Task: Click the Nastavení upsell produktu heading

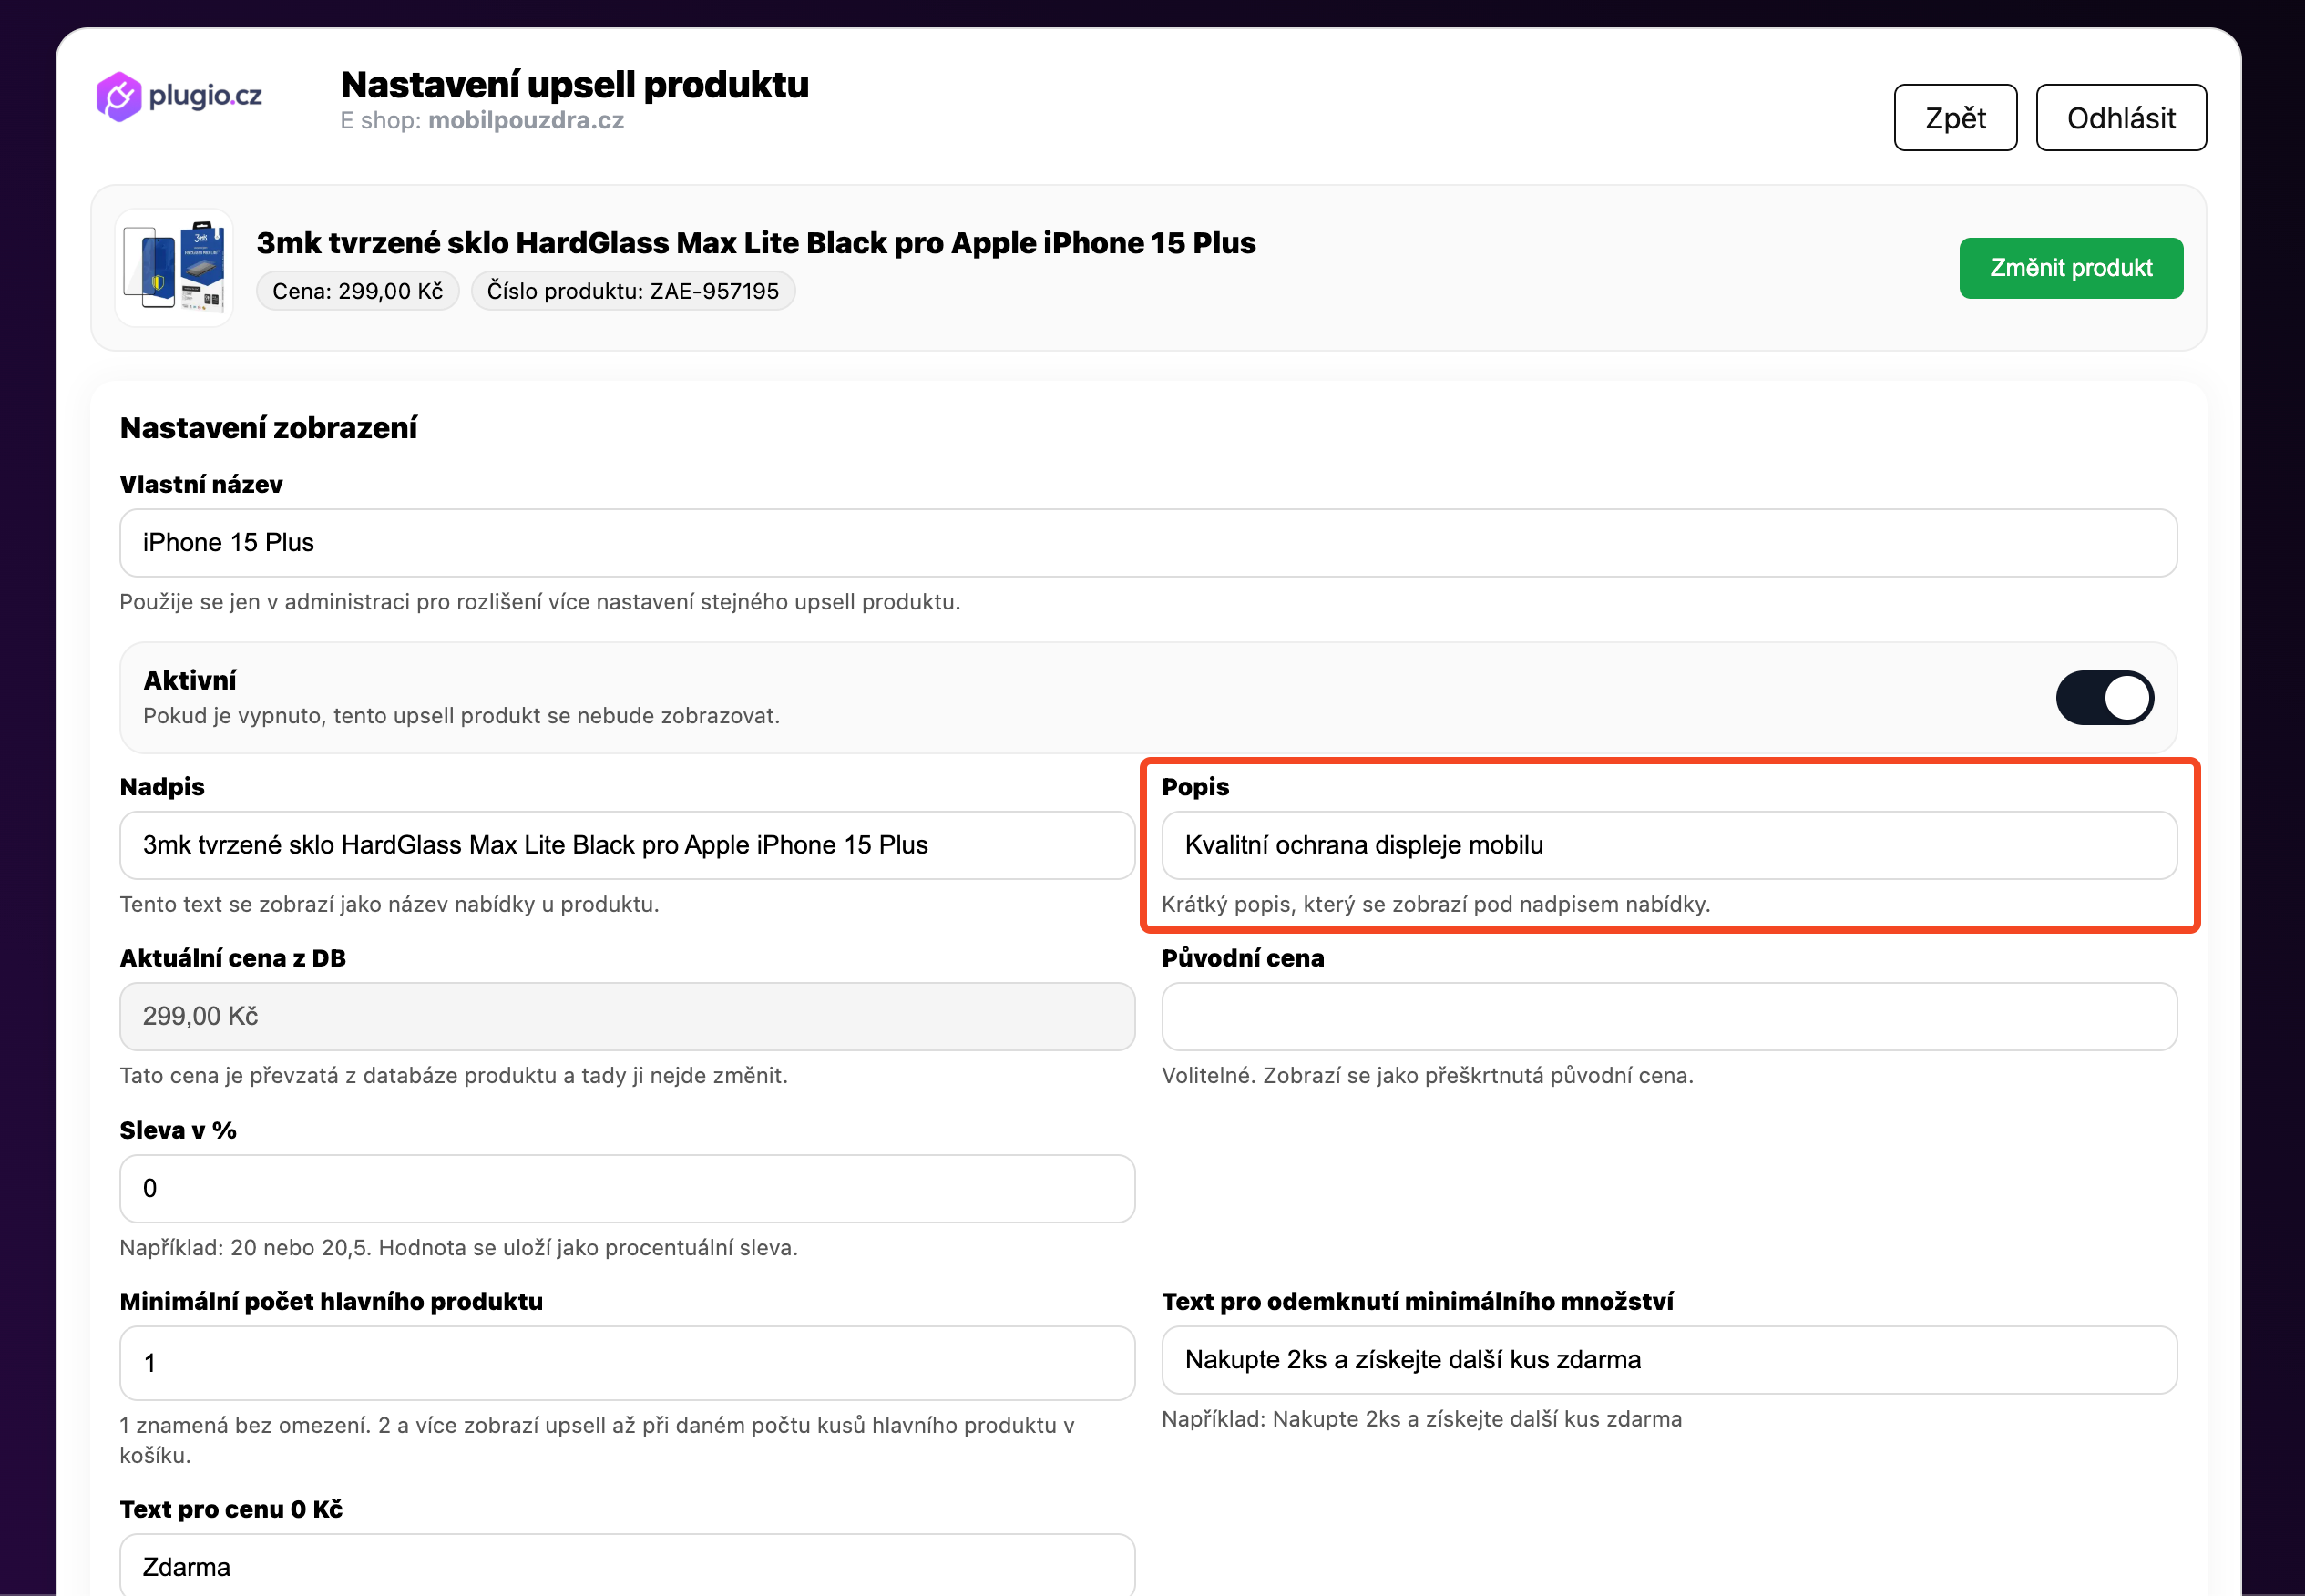Action: 575,85
